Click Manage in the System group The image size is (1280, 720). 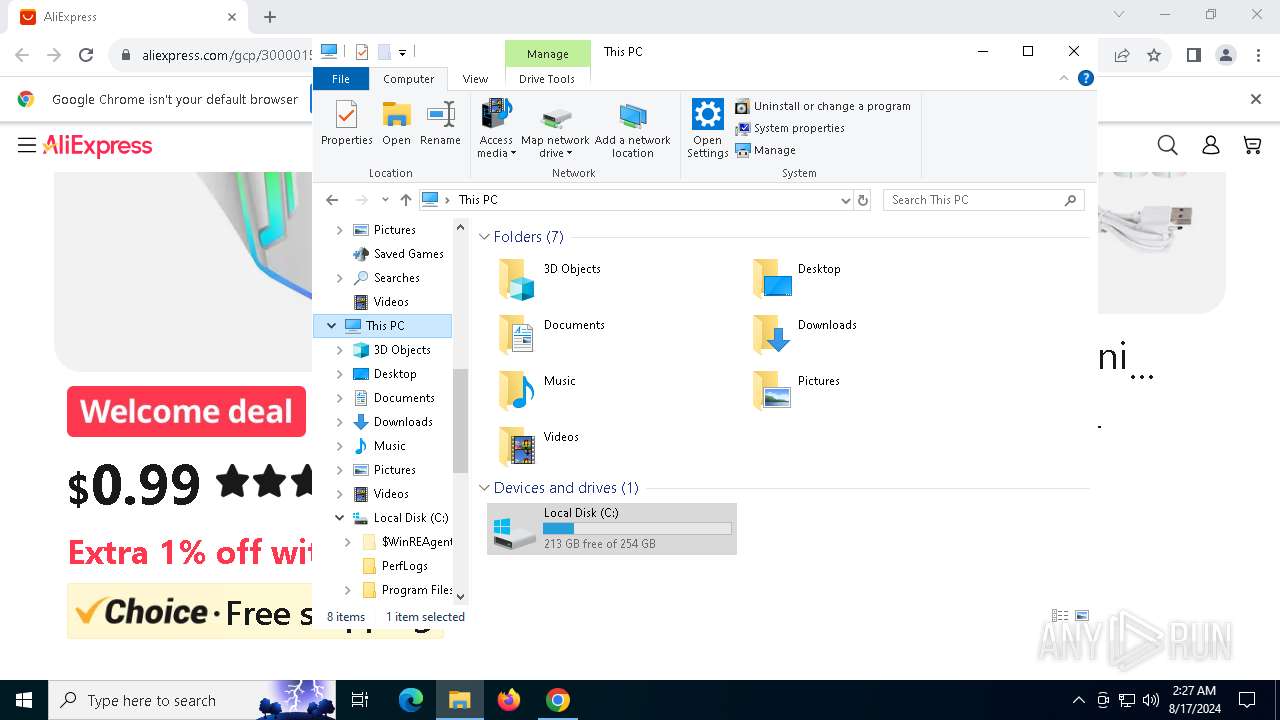766,150
